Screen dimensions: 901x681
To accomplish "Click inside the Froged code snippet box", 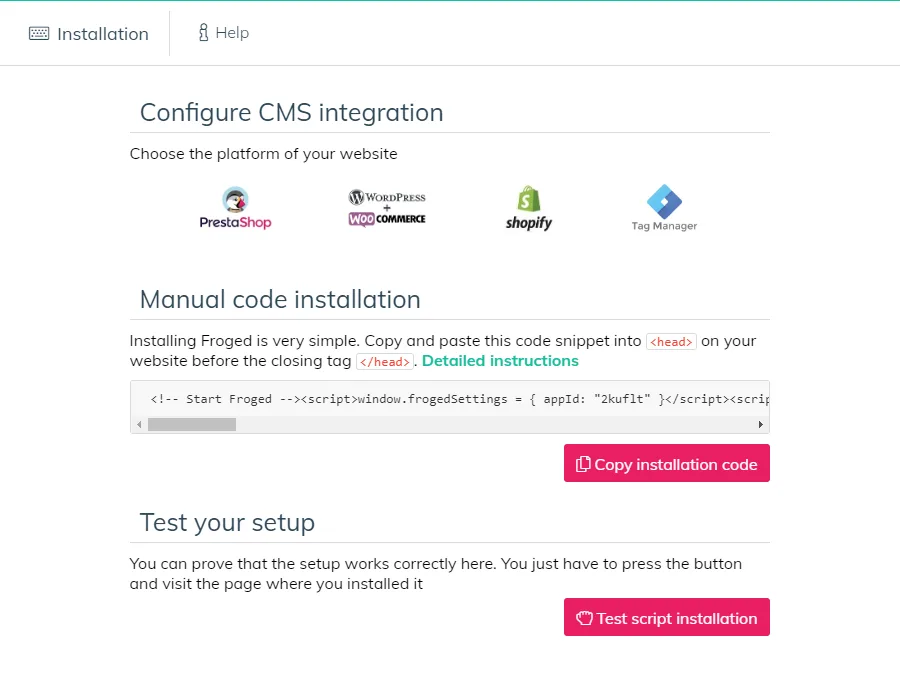I will [450, 399].
